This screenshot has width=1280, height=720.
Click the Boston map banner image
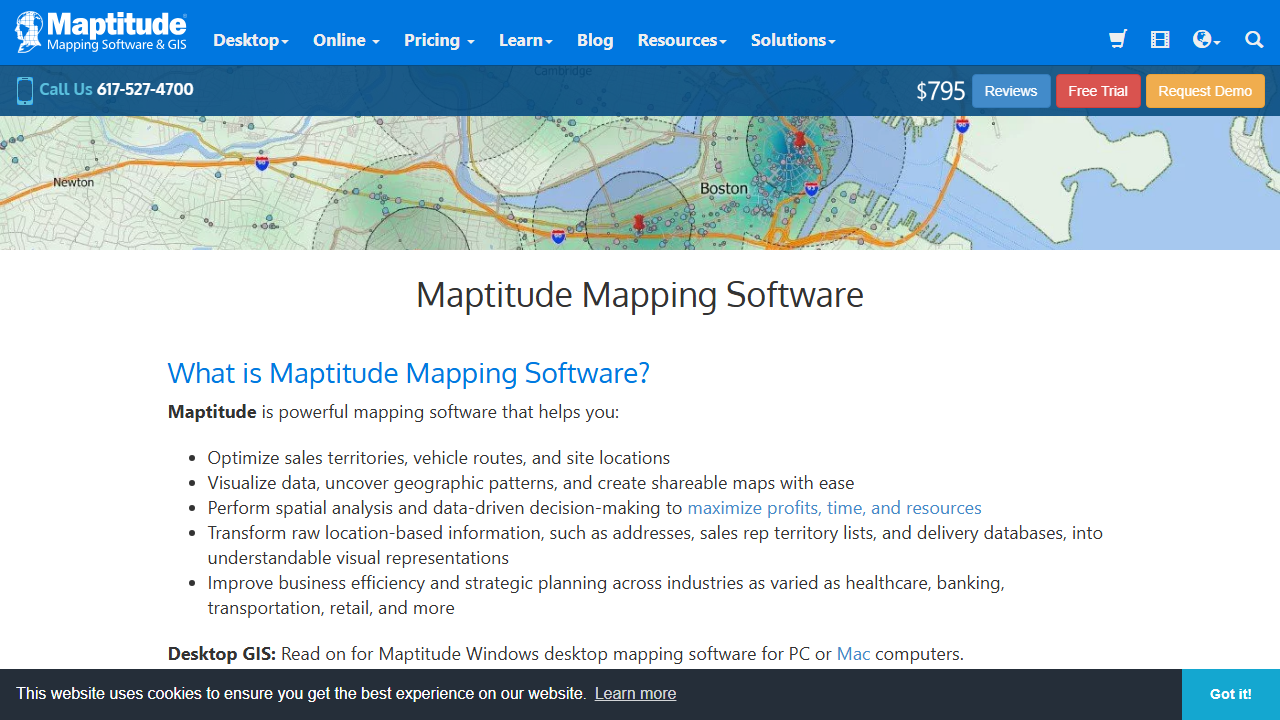(640, 183)
